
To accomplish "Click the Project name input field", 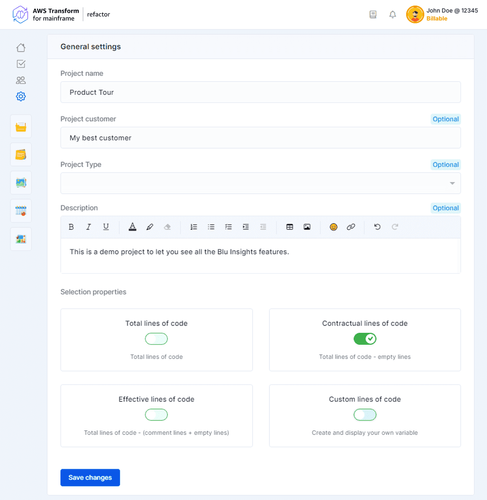I will (x=260, y=92).
